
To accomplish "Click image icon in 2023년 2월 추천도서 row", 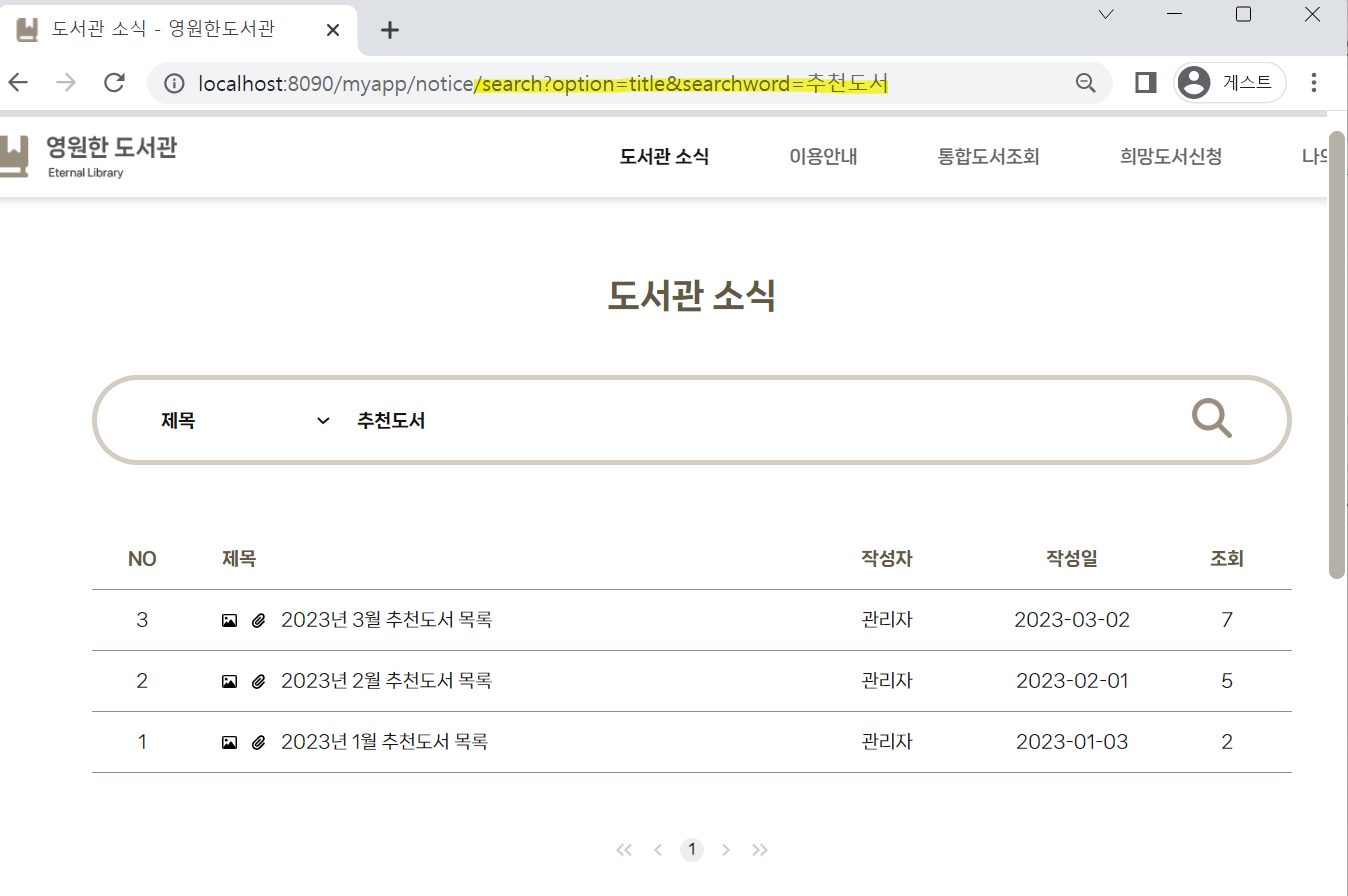I will (x=229, y=682).
